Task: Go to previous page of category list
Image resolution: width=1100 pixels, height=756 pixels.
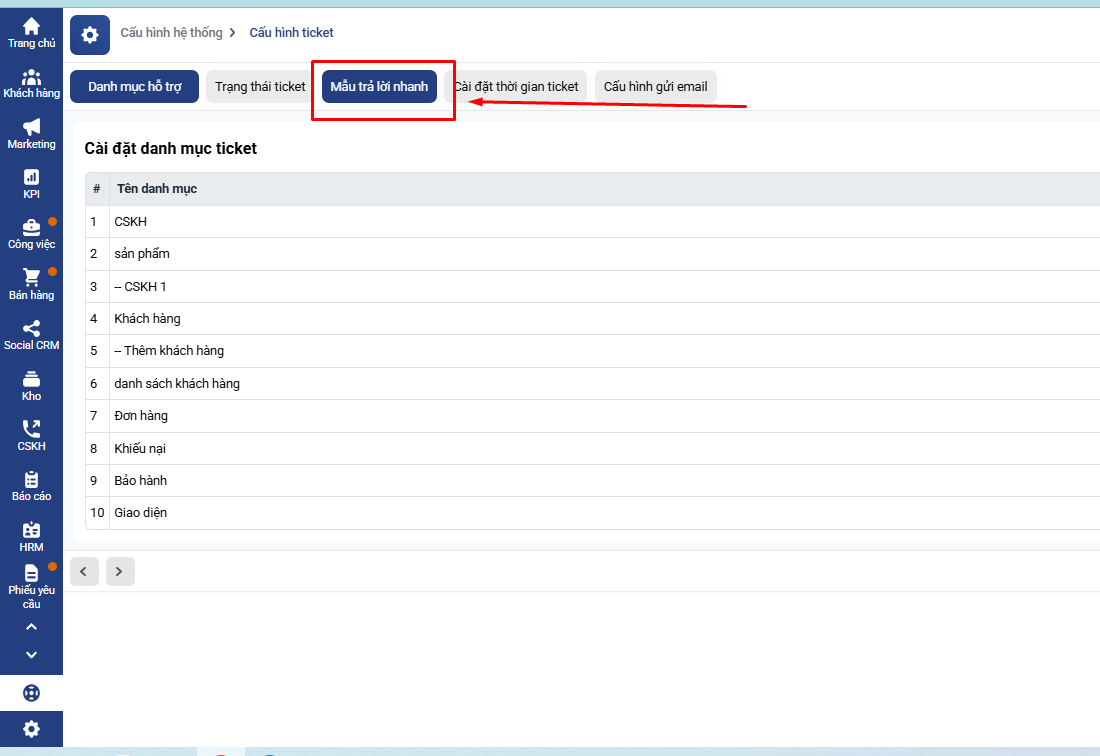Action: [x=84, y=572]
